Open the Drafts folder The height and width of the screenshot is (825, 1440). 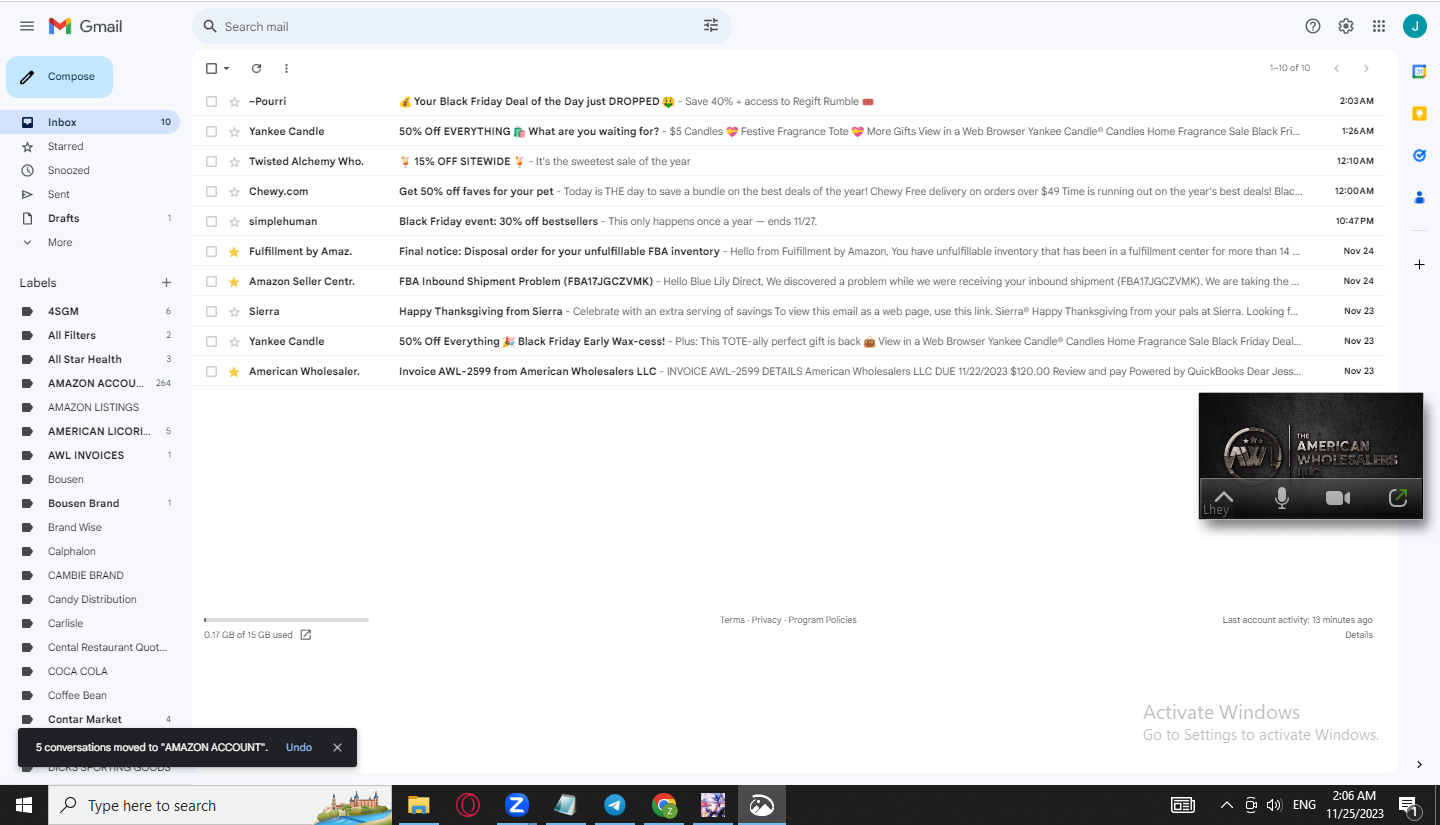point(90,218)
